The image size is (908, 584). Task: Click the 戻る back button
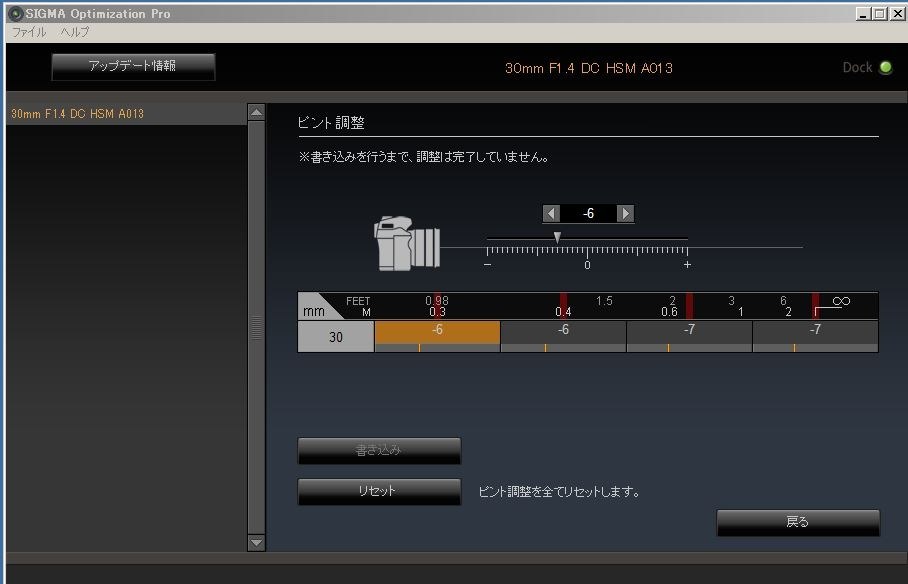798,523
